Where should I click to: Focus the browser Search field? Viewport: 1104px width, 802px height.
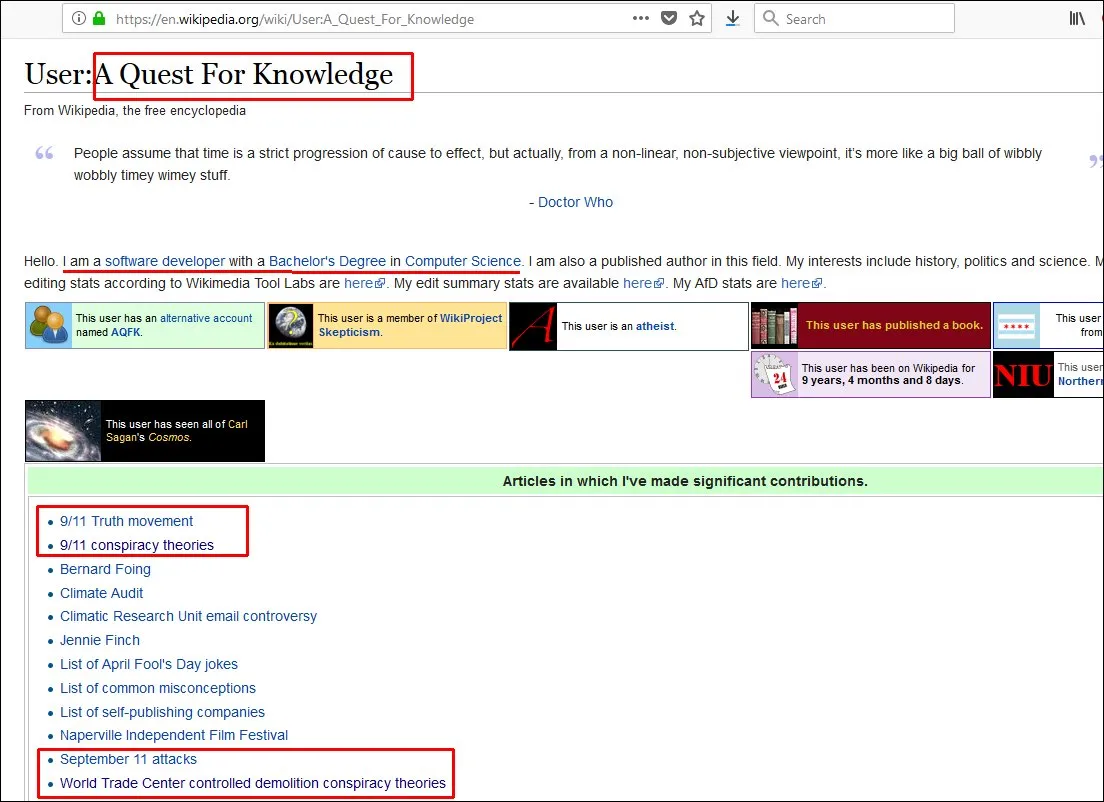[854, 19]
